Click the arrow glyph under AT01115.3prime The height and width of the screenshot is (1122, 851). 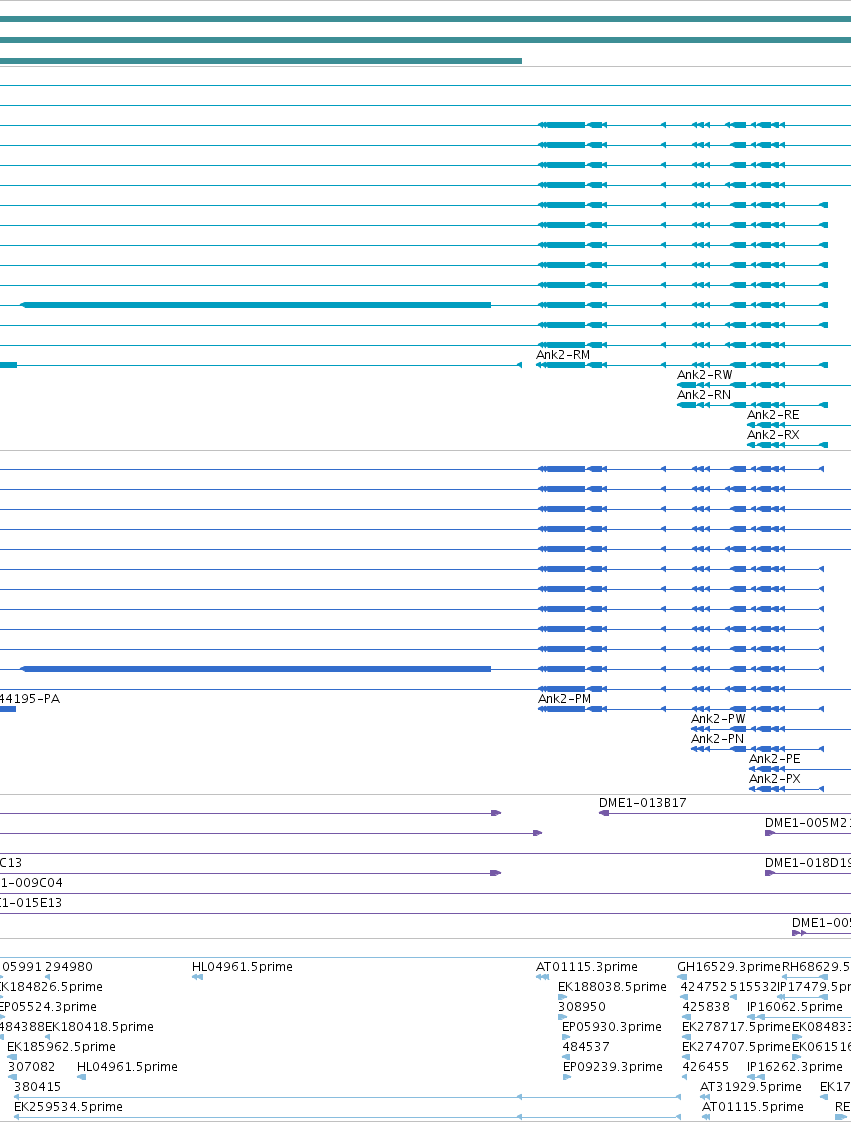pos(543,977)
